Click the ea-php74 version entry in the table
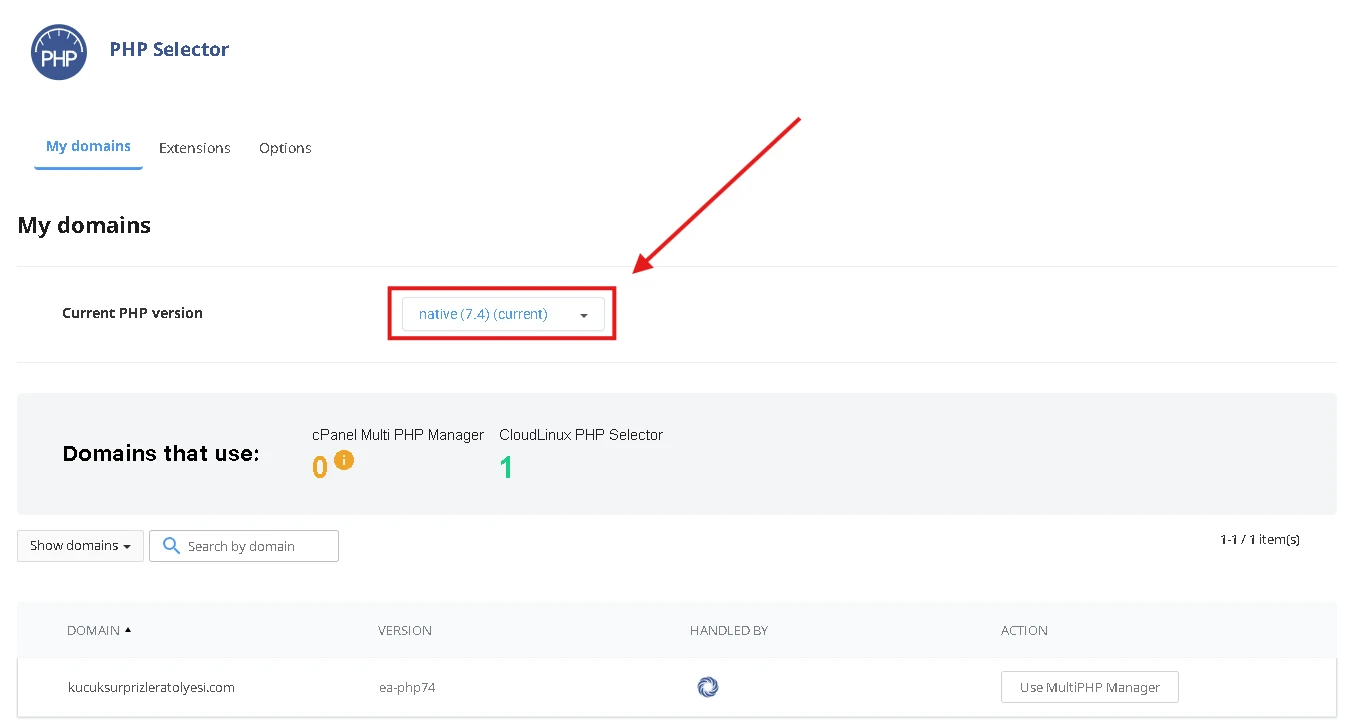Screen dimensions: 1351x724 tap(407, 687)
